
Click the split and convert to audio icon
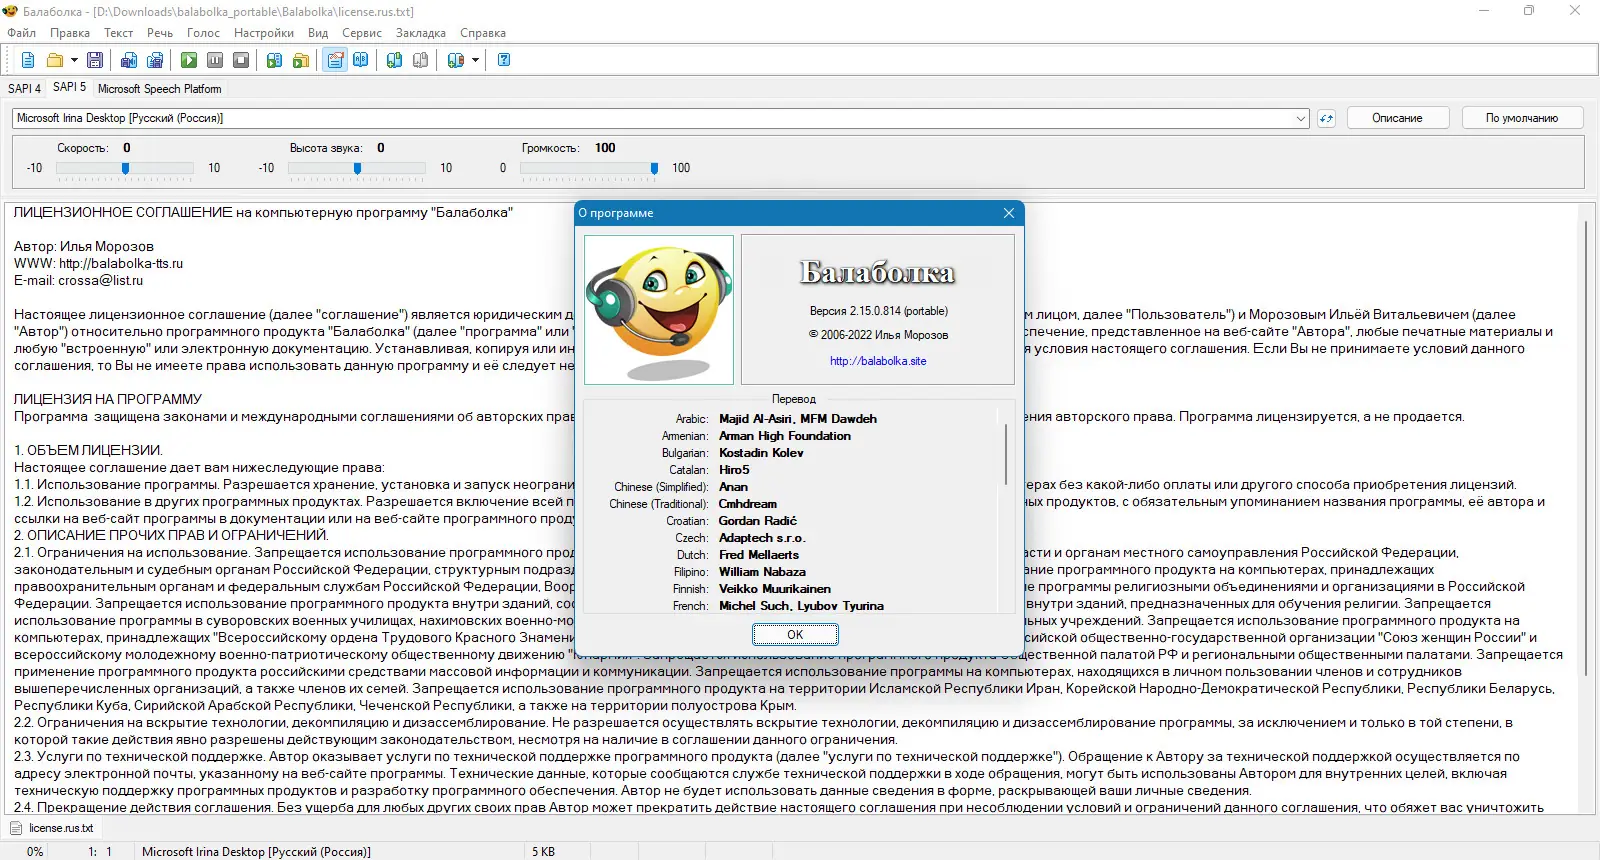pos(155,60)
